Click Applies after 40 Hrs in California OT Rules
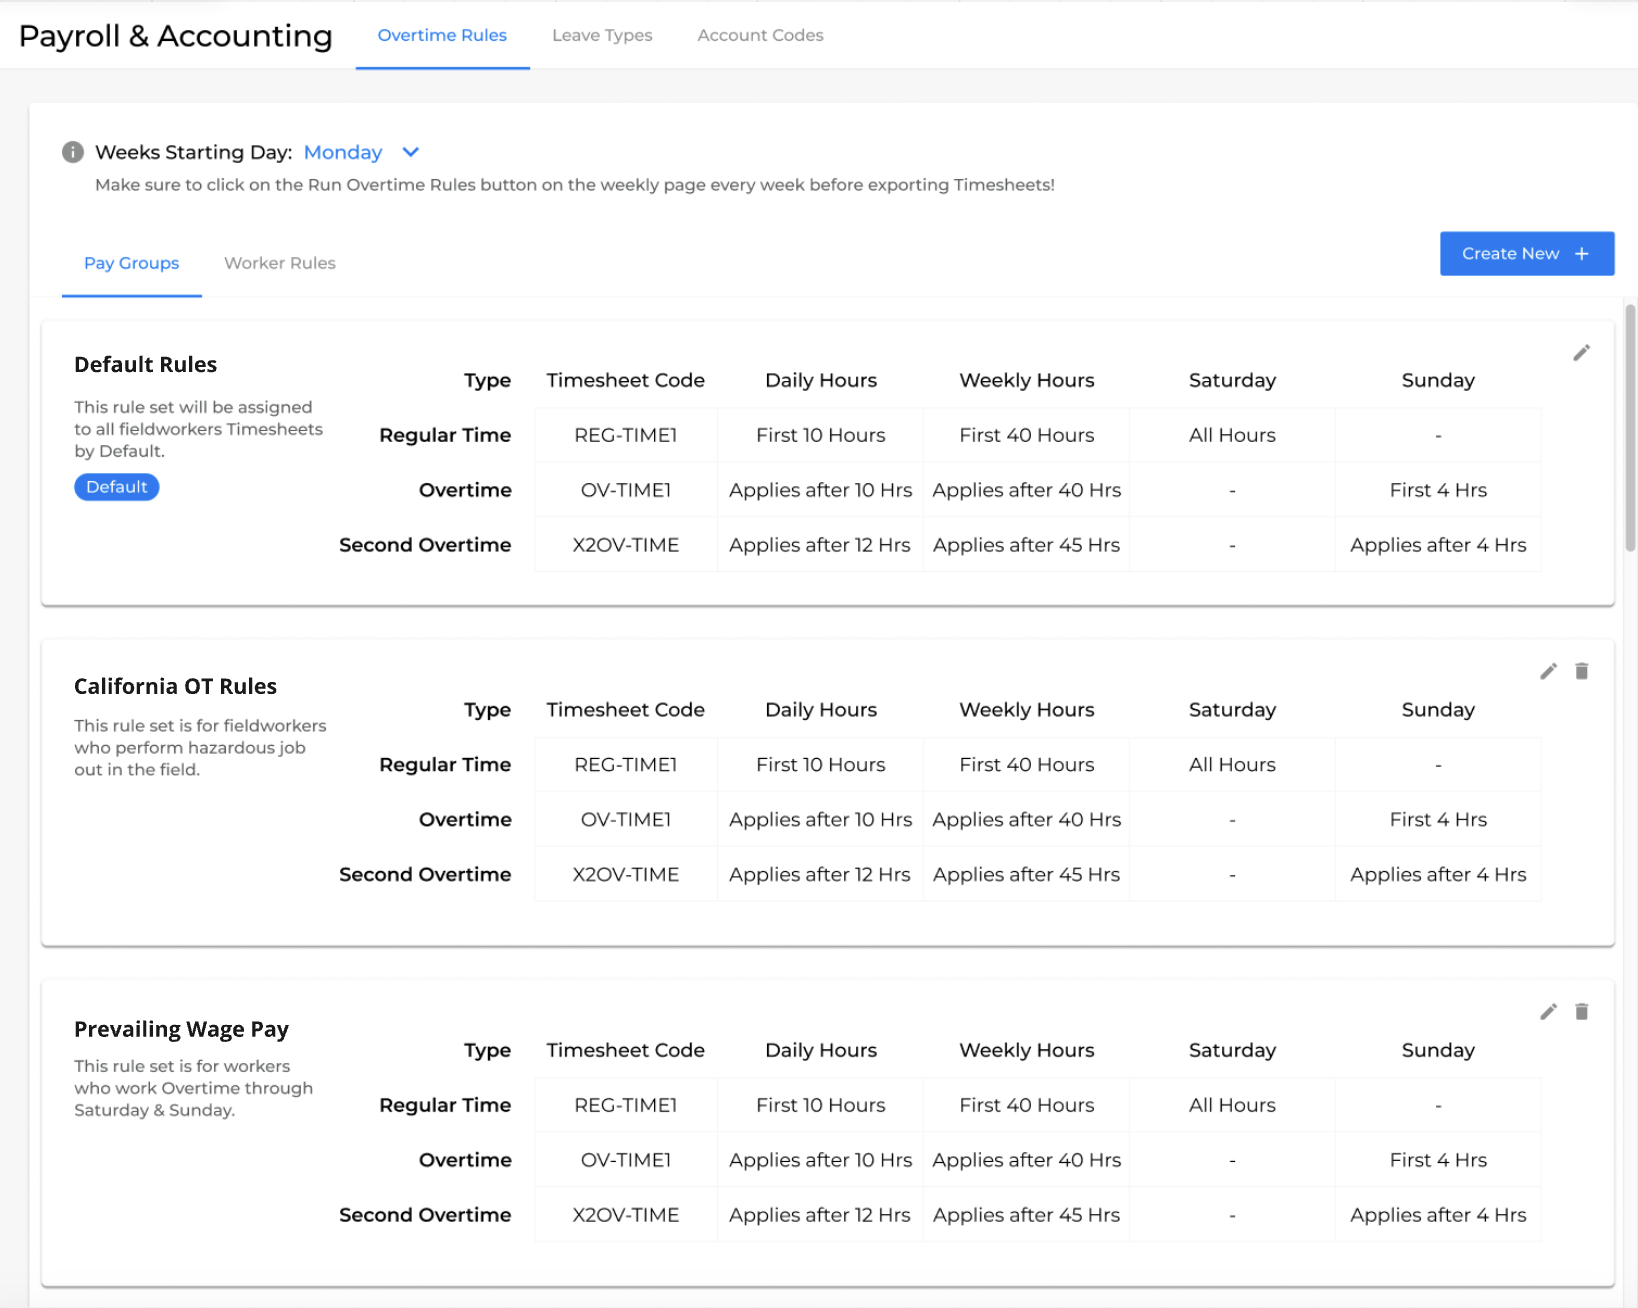Image resolution: width=1638 pixels, height=1308 pixels. (x=1027, y=820)
